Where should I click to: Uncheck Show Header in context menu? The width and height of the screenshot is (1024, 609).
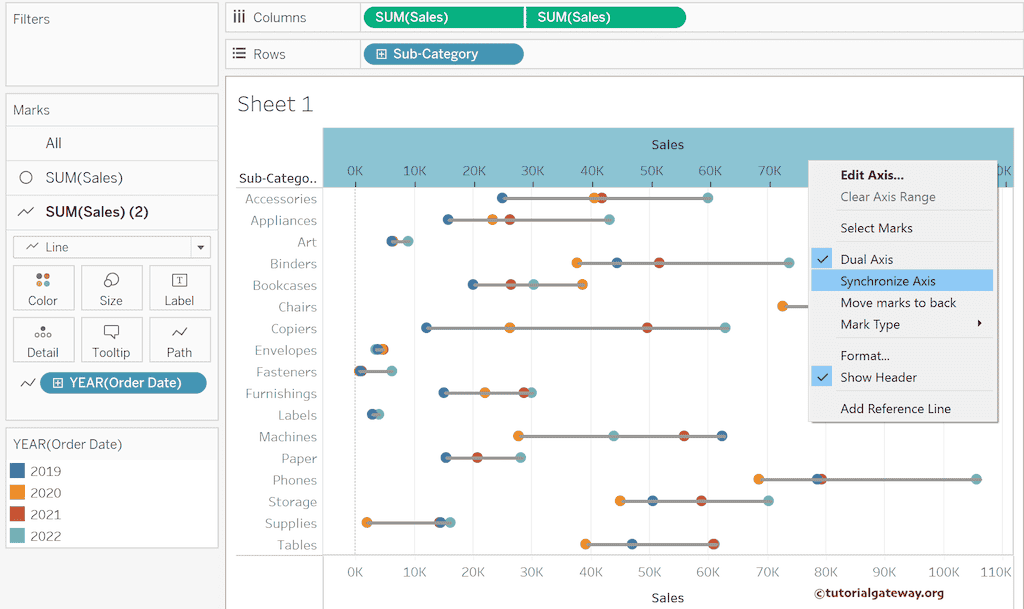point(878,377)
